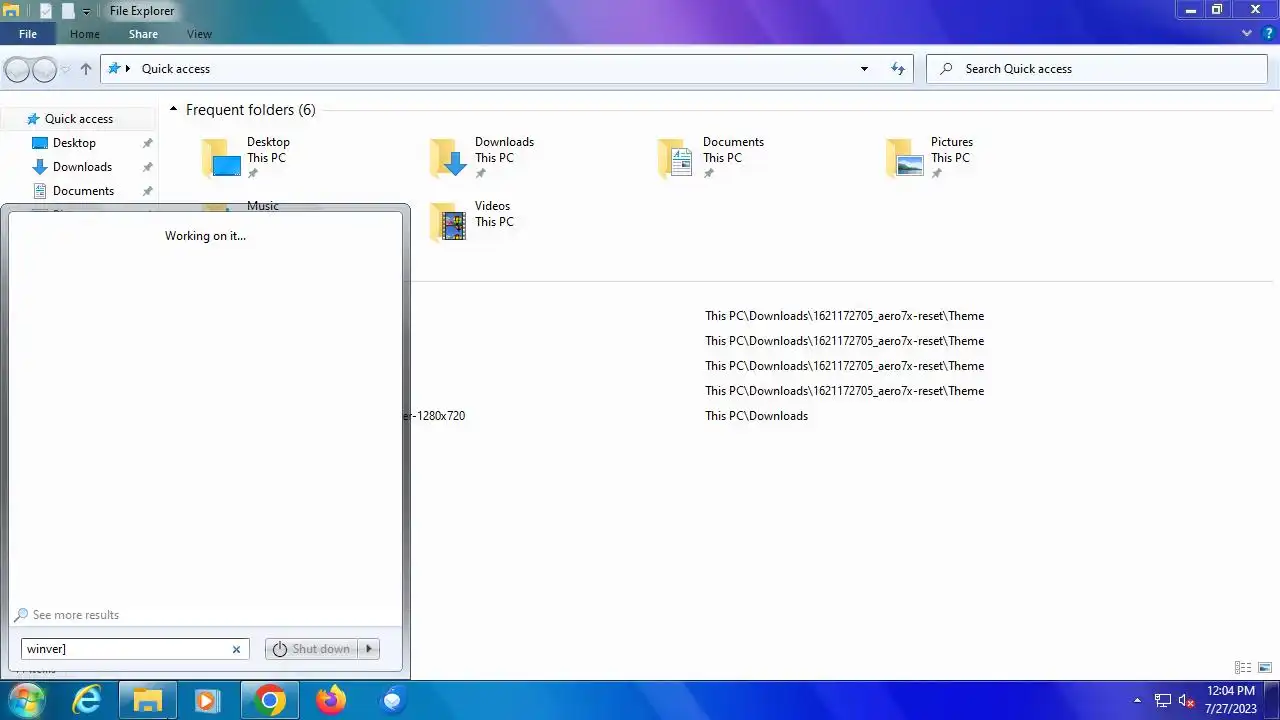
Task: Click the Show desktop strip
Action: [1272, 701]
